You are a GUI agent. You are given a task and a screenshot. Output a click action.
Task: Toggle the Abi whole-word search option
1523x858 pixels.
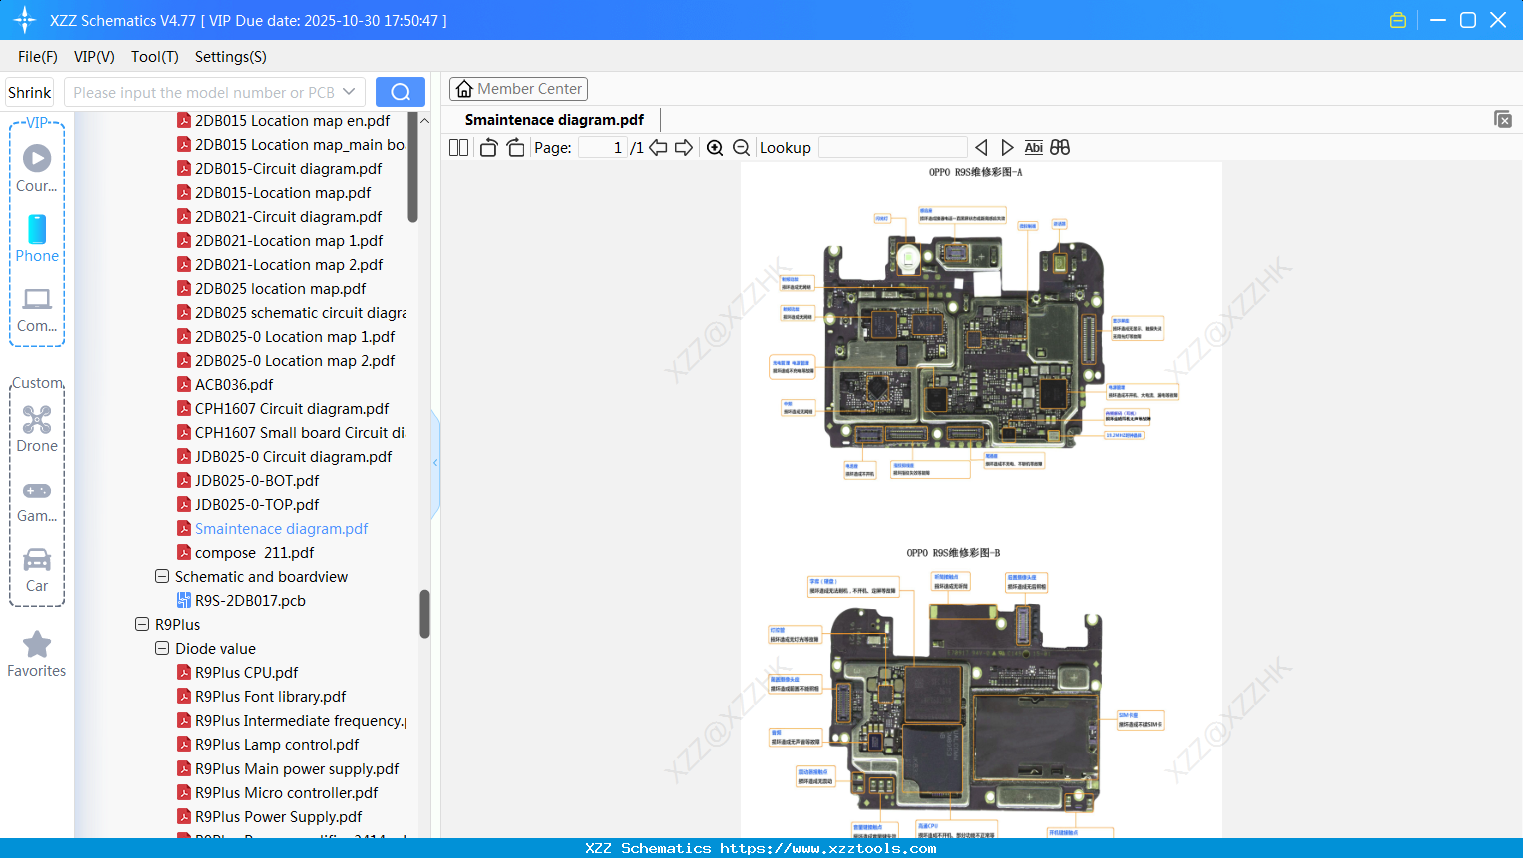point(1033,147)
